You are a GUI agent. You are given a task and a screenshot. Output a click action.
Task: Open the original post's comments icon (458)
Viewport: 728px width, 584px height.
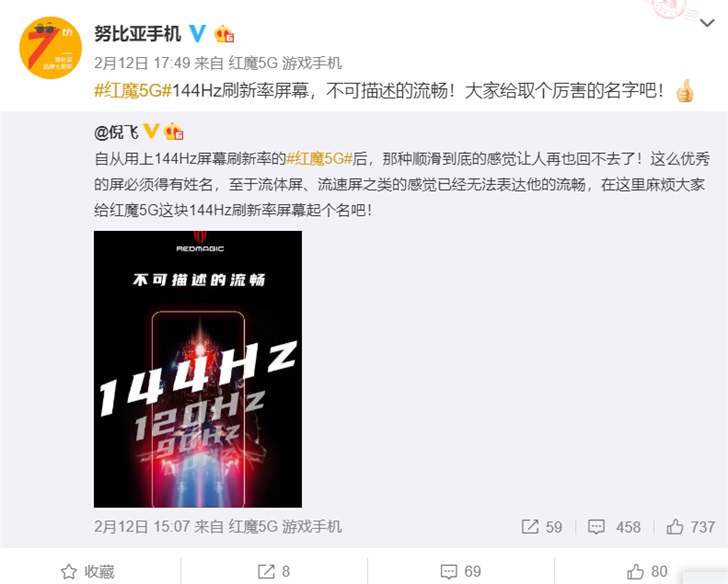point(614,527)
